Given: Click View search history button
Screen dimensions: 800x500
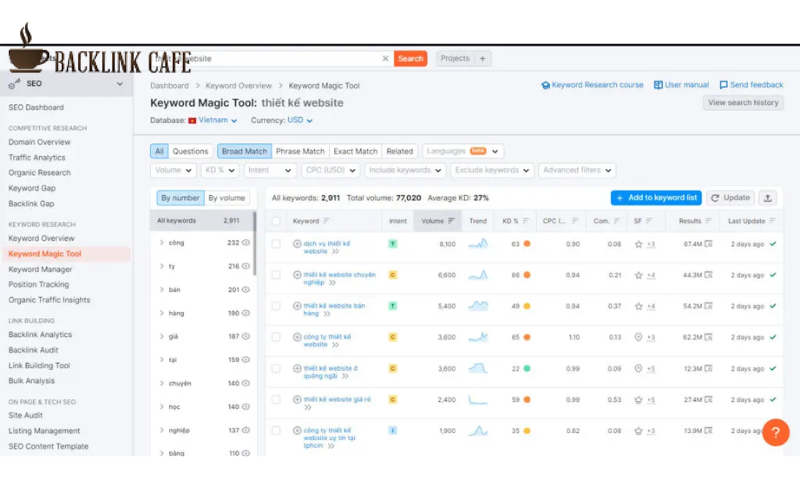Looking at the screenshot, I should pos(743,103).
